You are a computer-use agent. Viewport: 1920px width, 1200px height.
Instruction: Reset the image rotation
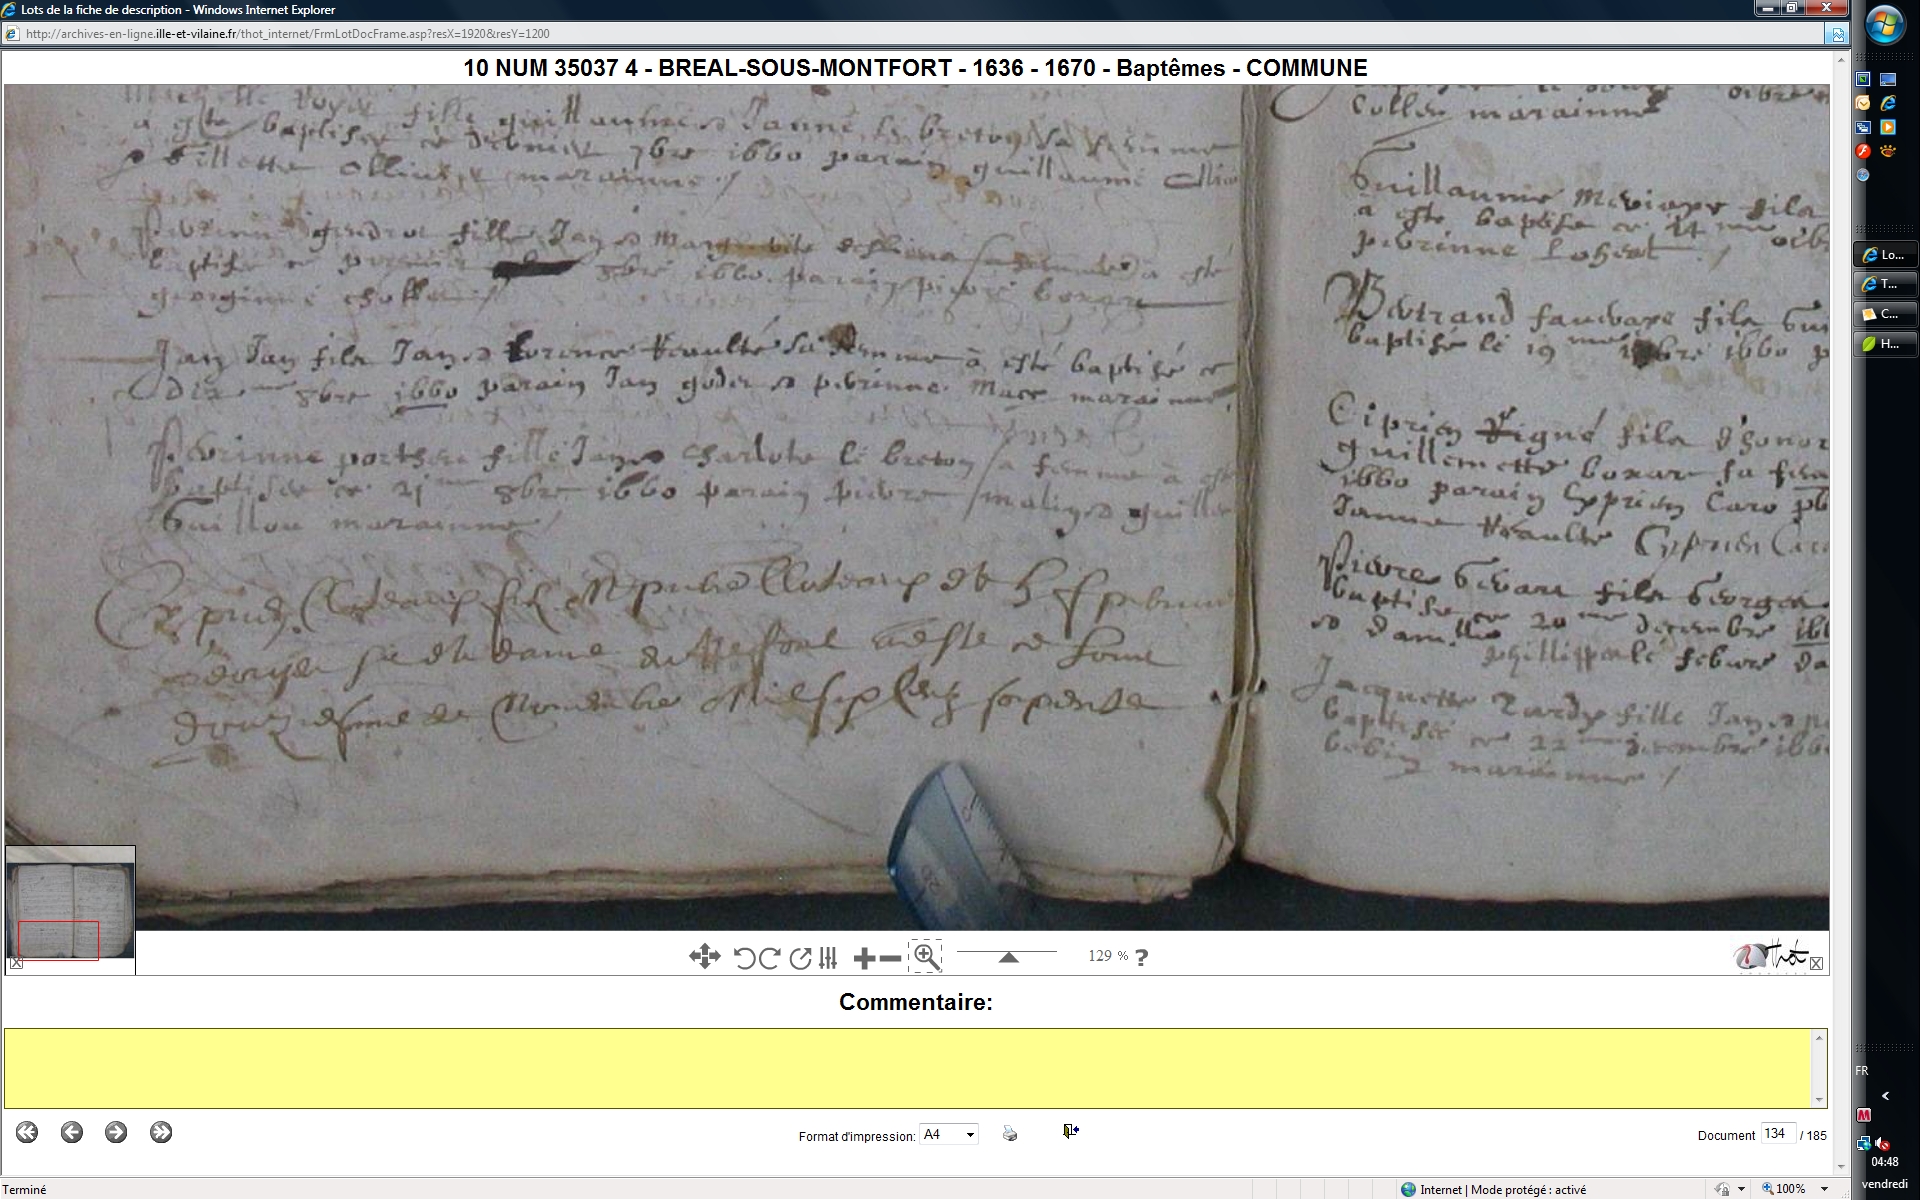coord(800,958)
